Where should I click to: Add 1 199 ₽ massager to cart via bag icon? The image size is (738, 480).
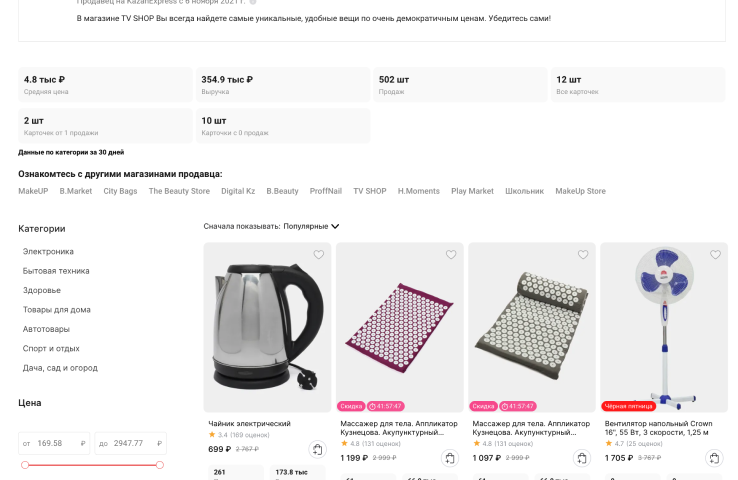tap(450, 458)
